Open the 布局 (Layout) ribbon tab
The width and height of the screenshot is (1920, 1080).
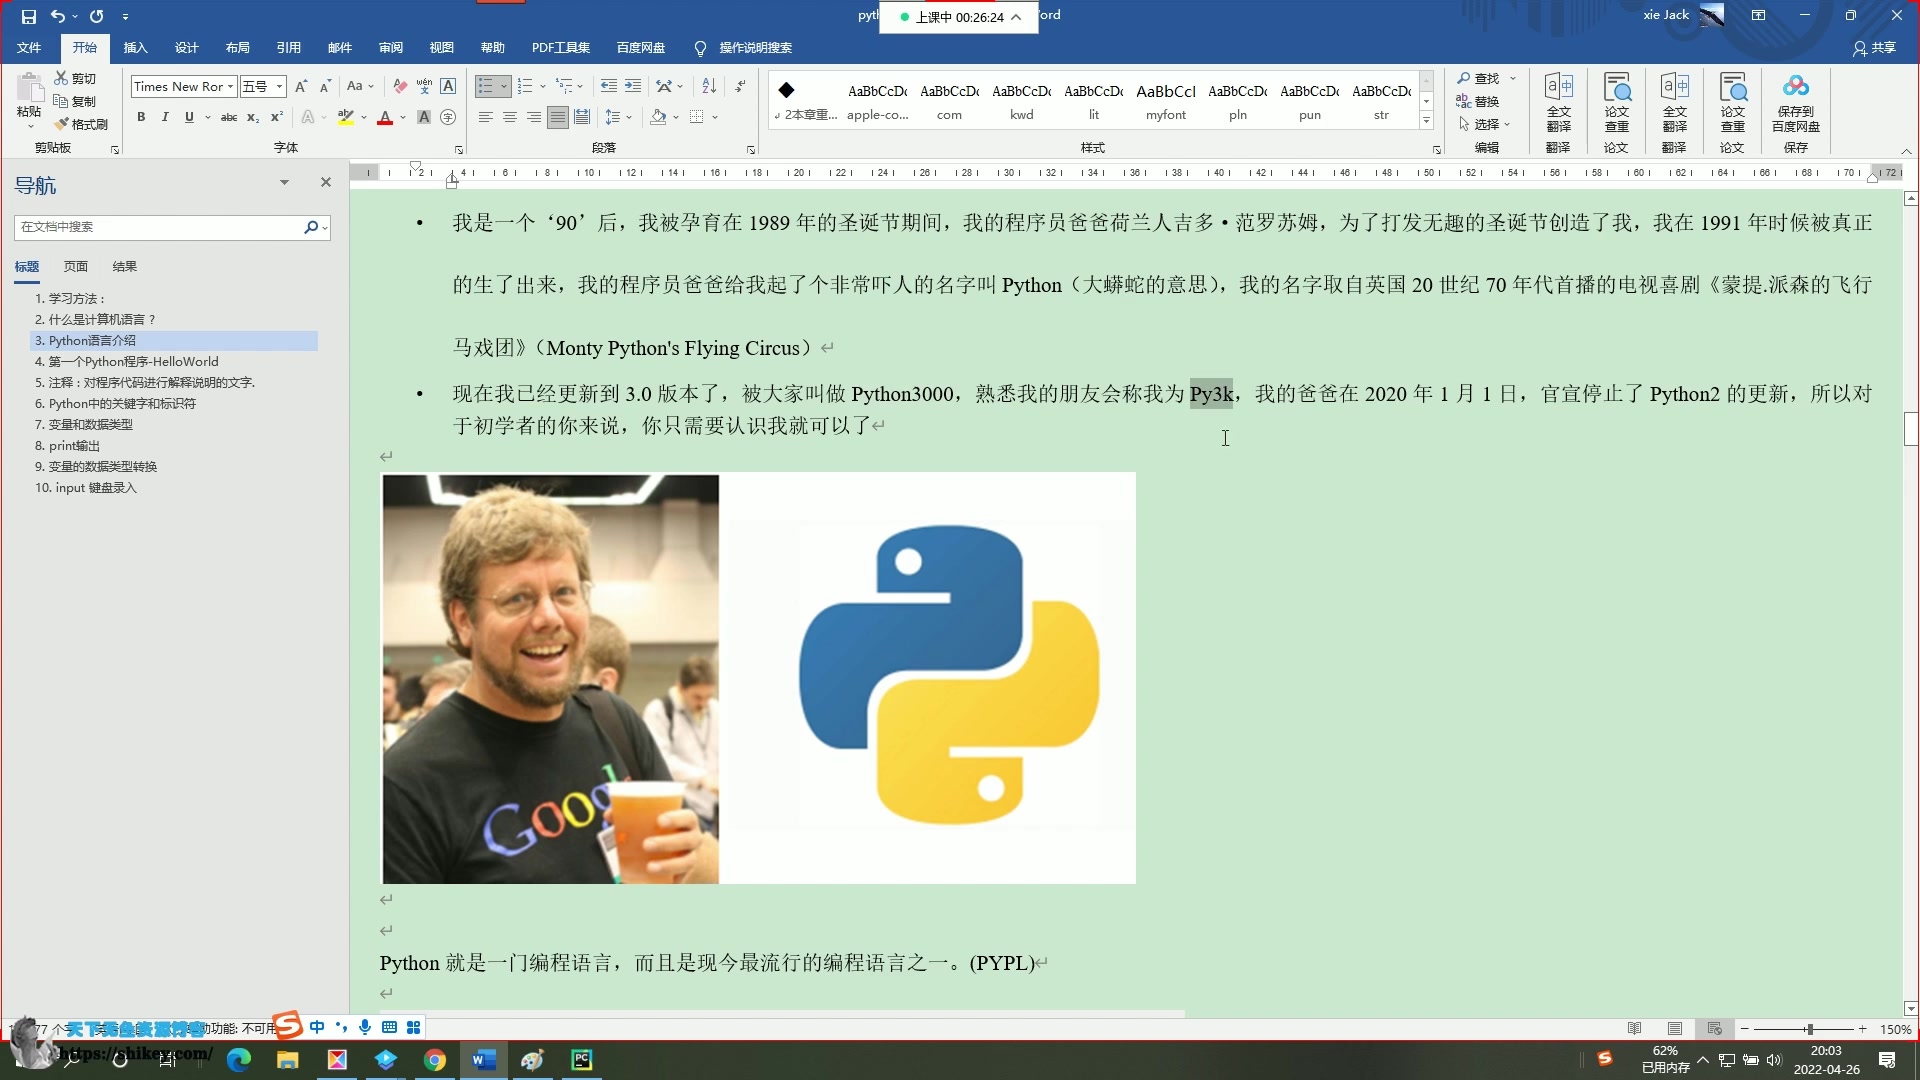[x=238, y=48]
